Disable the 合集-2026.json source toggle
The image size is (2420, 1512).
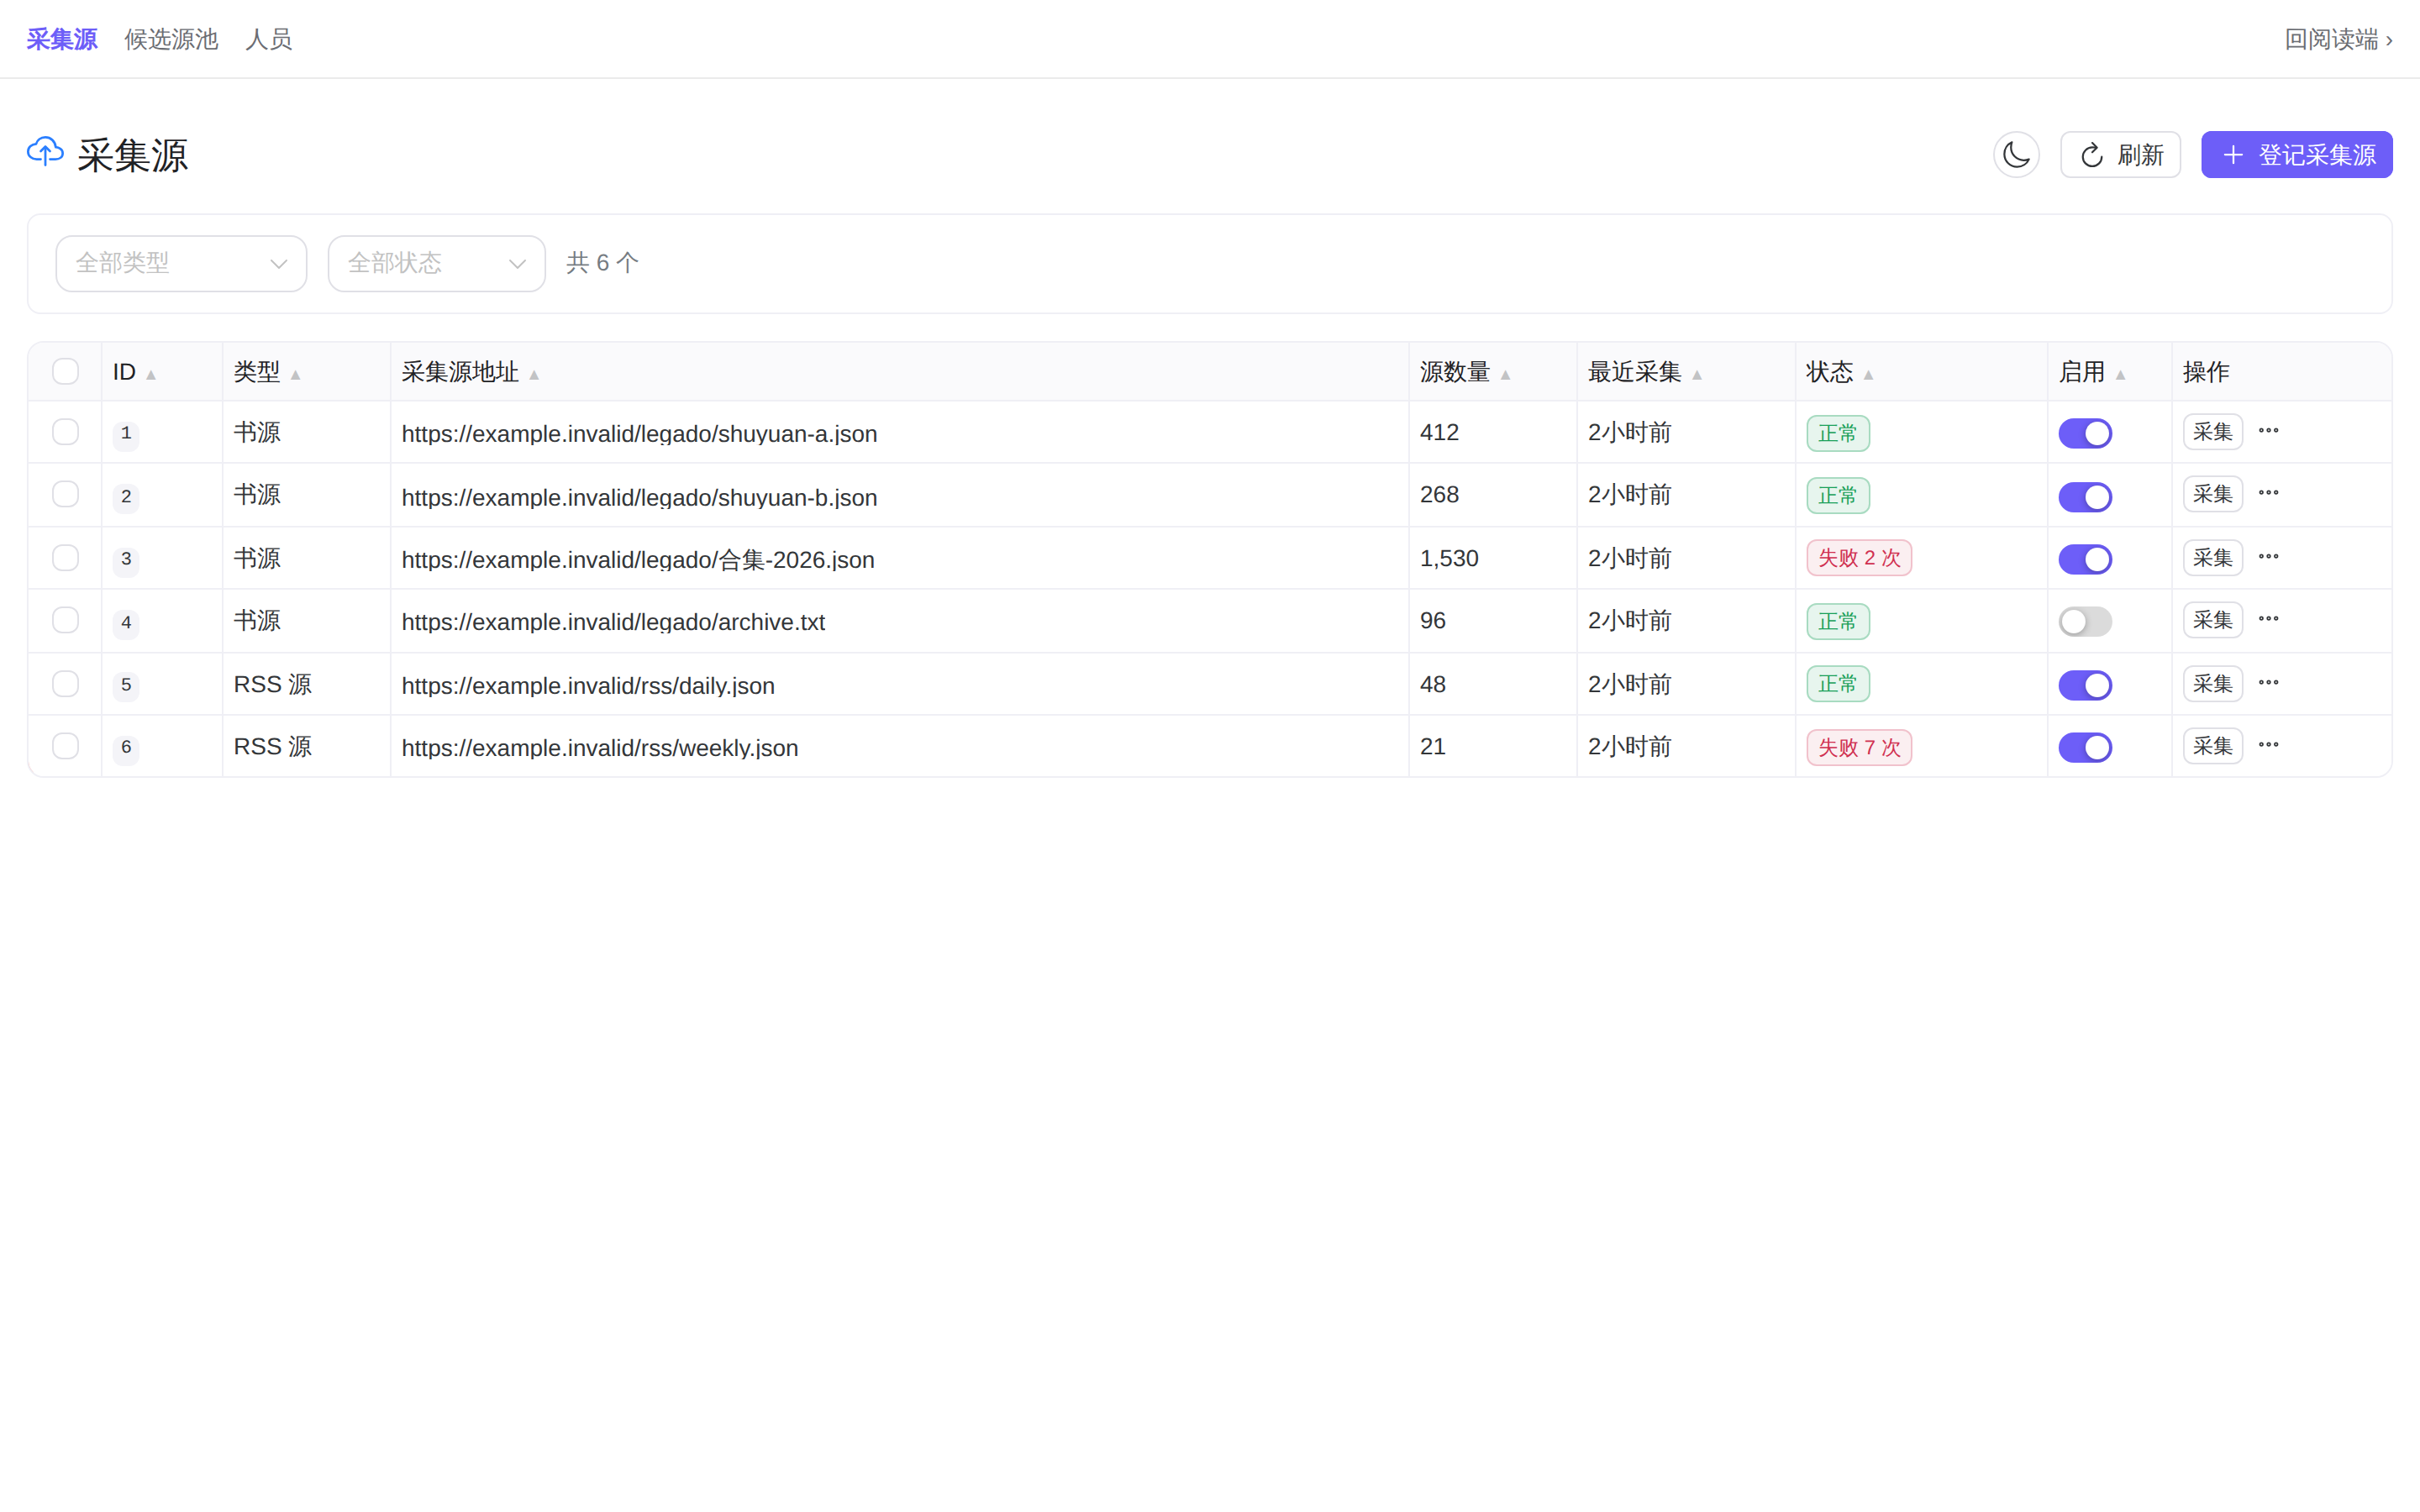2085,559
